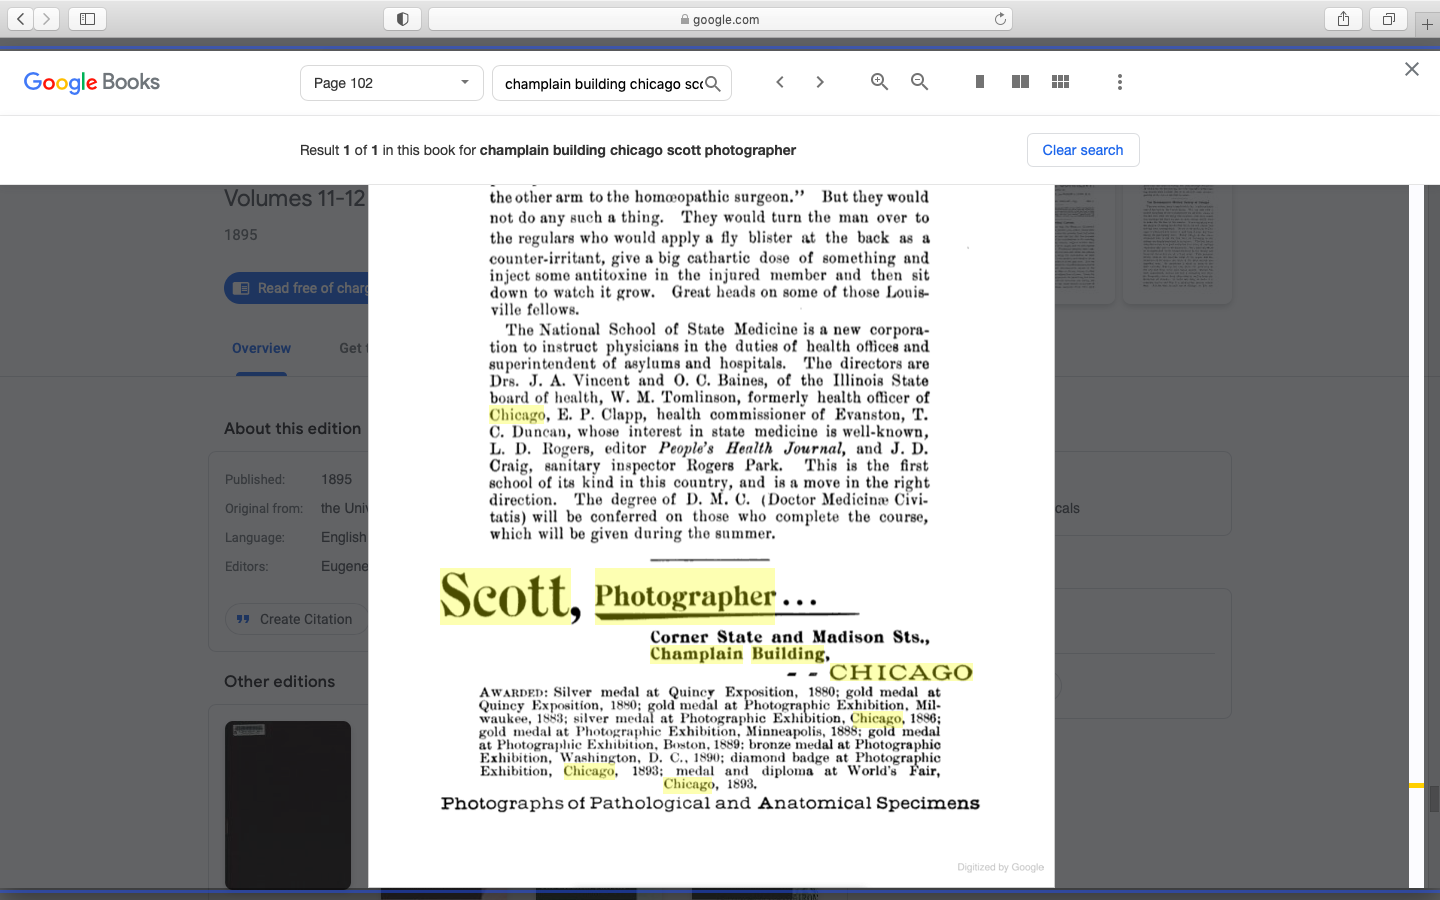Click the yellow scrollbar result marker
Screen dimensions: 1440x900
coord(1416,786)
